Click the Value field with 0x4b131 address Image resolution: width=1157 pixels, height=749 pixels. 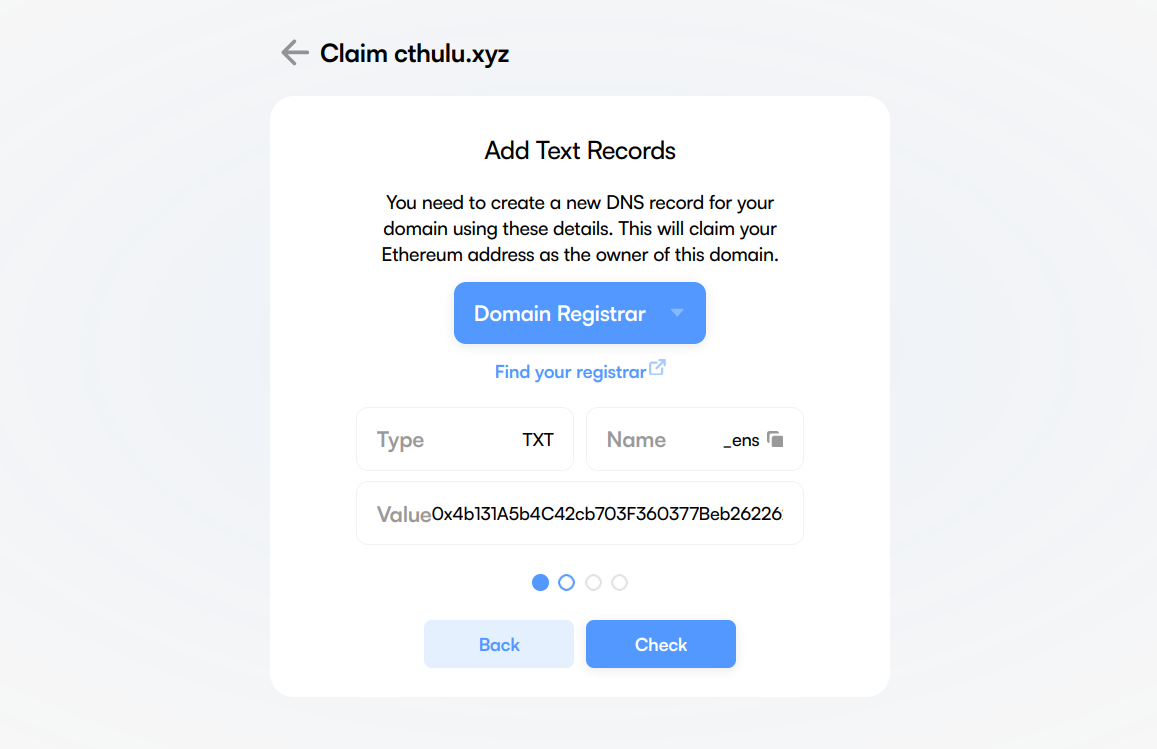click(x=580, y=514)
